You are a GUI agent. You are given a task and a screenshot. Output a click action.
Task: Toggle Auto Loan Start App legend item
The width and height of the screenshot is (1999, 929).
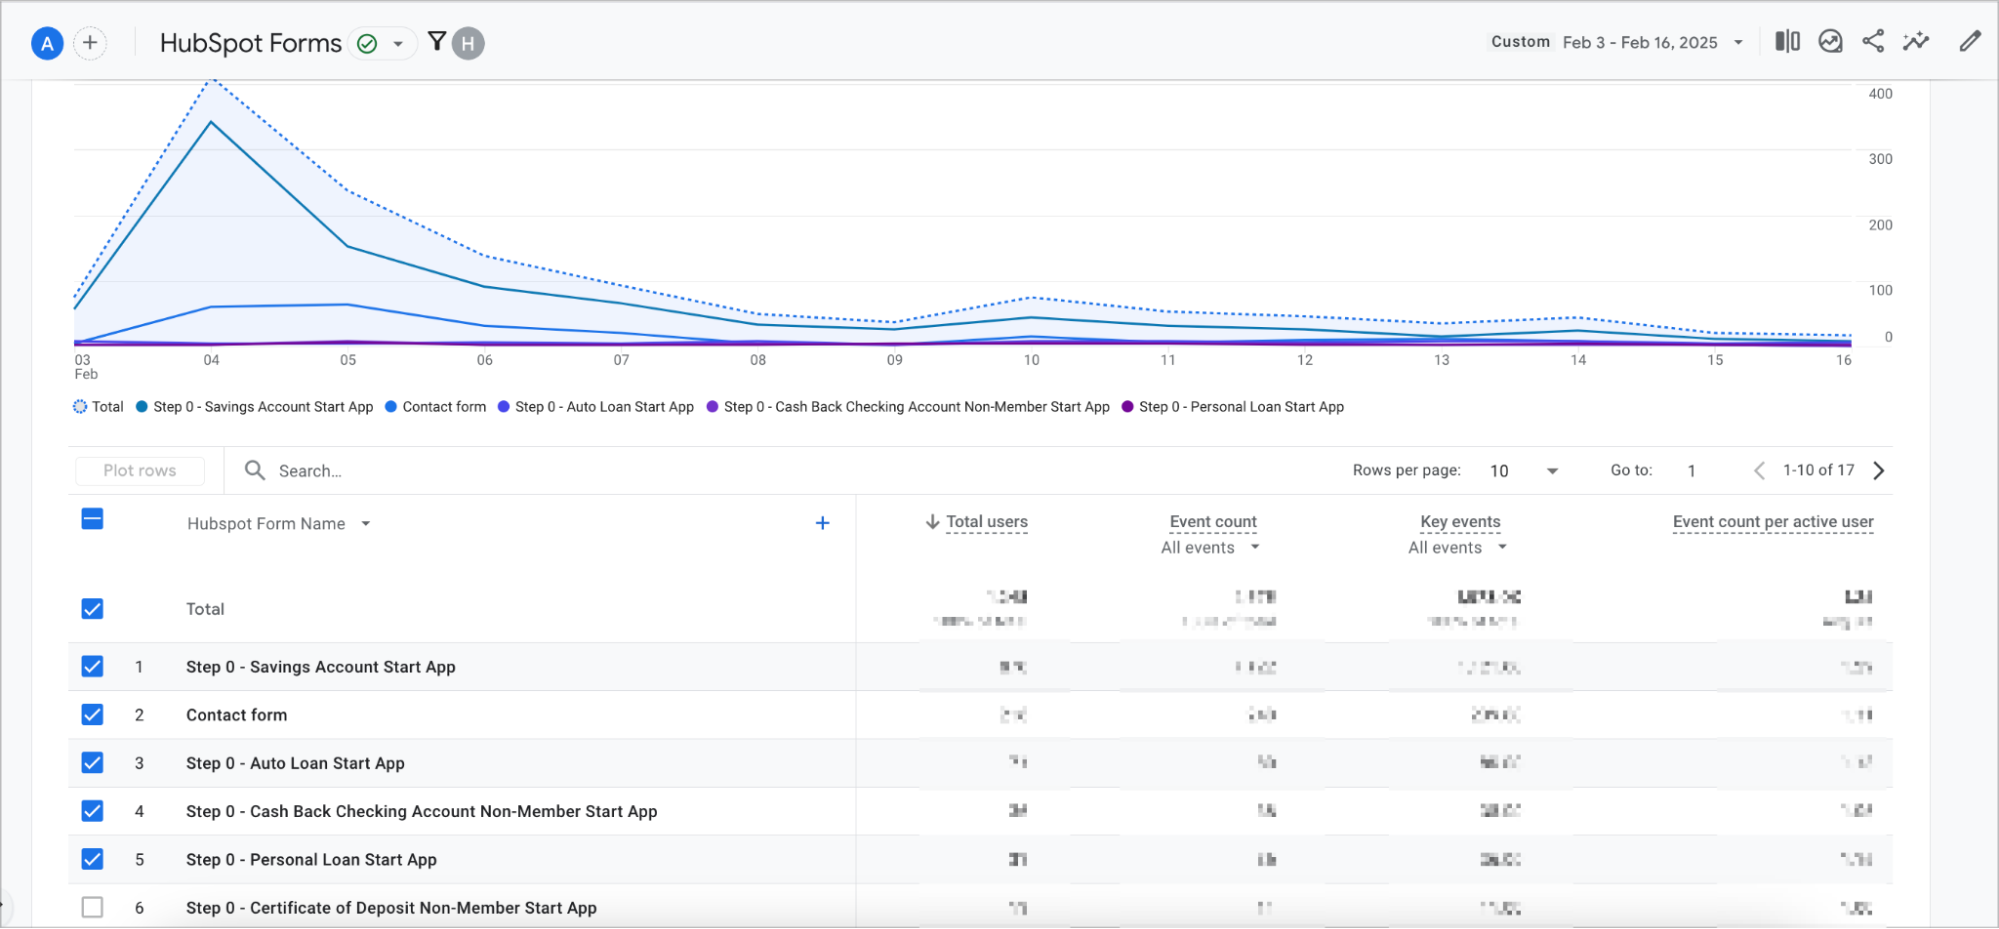pyautogui.click(x=595, y=407)
